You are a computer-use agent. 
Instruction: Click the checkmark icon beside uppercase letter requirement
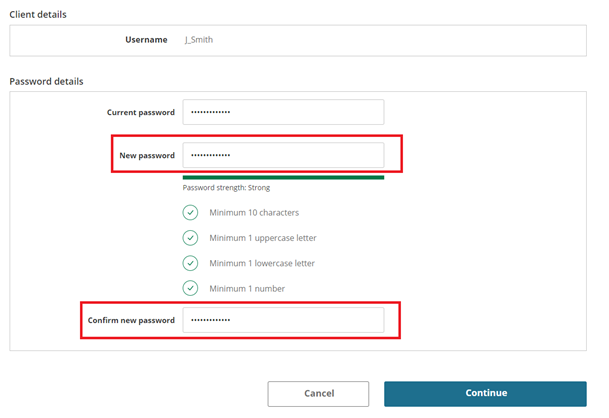pyautogui.click(x=190, y=238)
